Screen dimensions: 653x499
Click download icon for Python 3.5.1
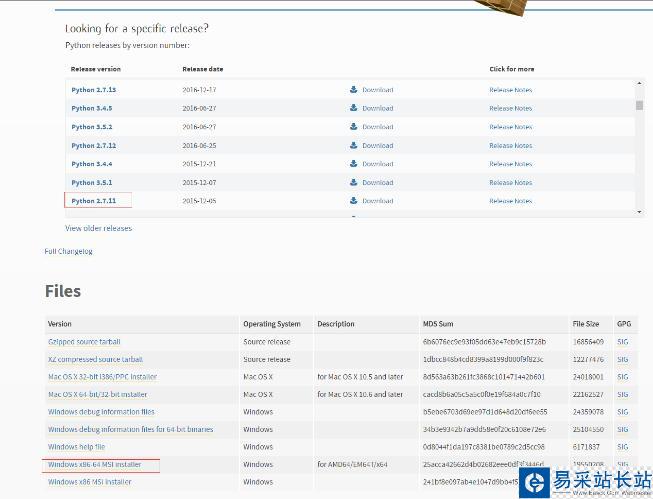click(354, 182)
